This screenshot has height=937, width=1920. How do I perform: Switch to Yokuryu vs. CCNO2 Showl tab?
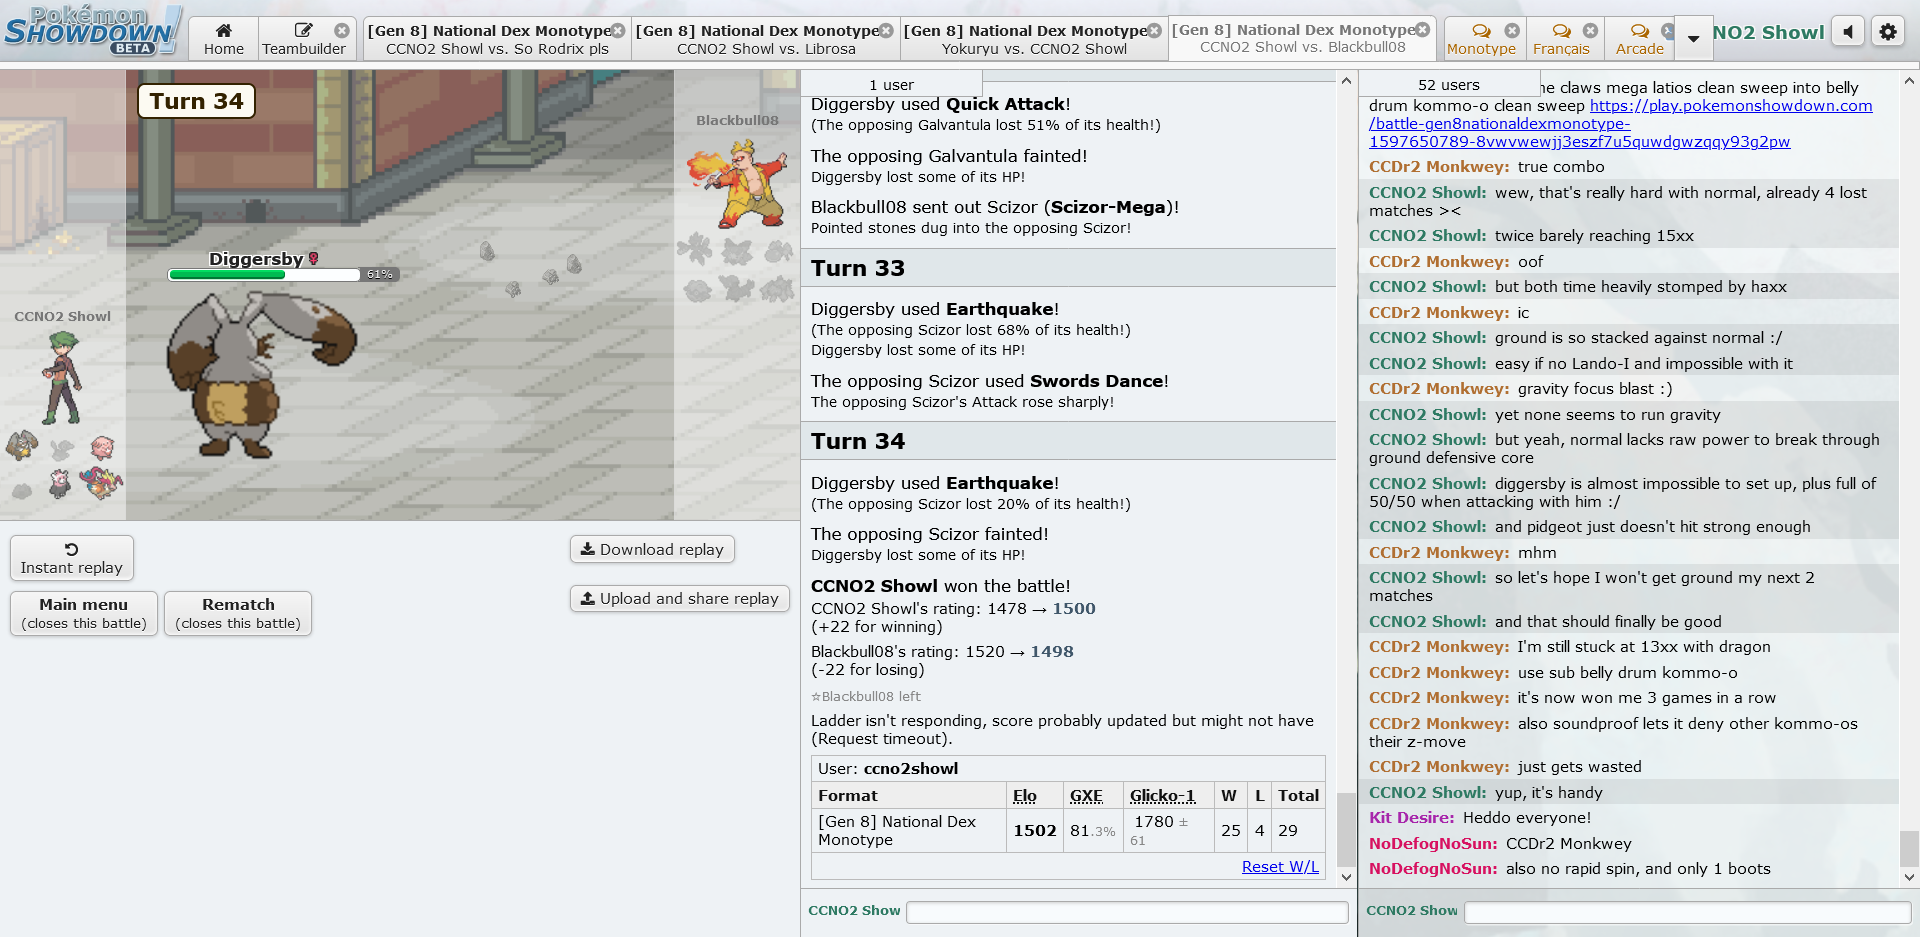tap(1034, 39)
